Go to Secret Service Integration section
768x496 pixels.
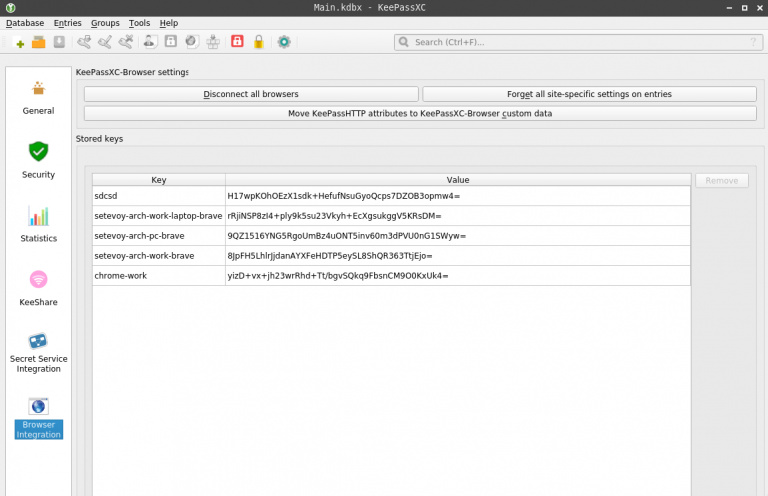38,352
